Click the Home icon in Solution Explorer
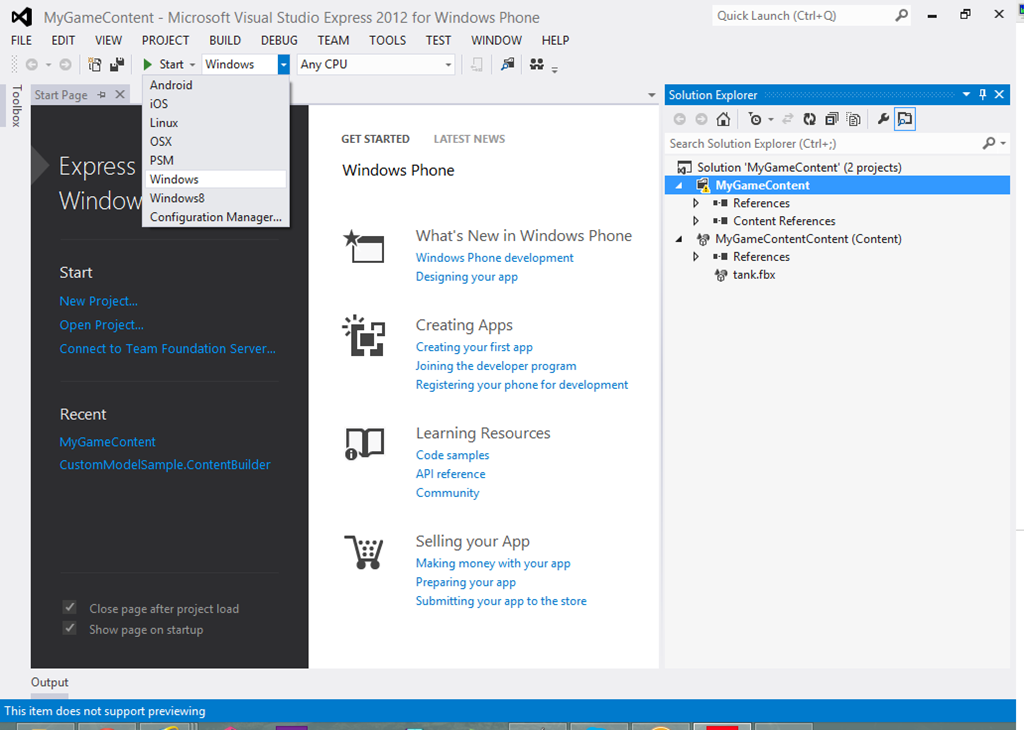Screen dimensions: 1024x730 click(723, 119)
